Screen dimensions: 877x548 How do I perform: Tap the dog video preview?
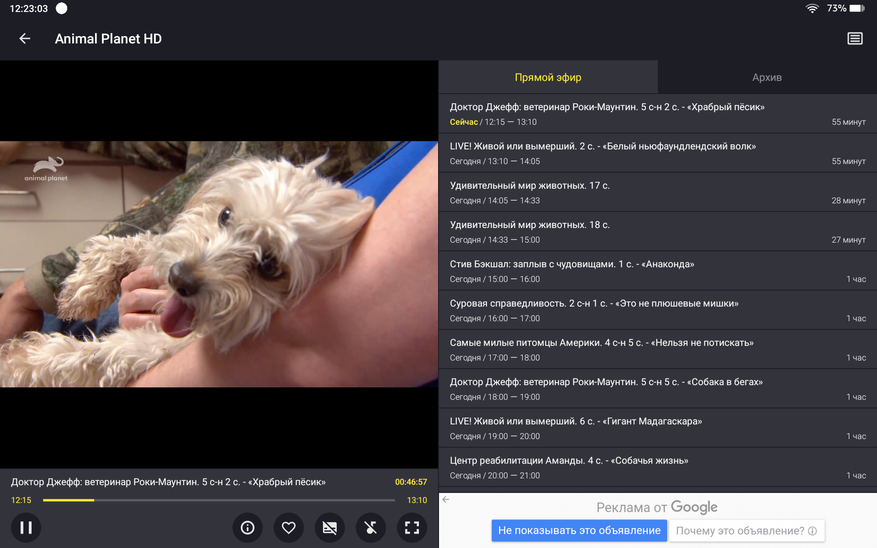(219, 264)
